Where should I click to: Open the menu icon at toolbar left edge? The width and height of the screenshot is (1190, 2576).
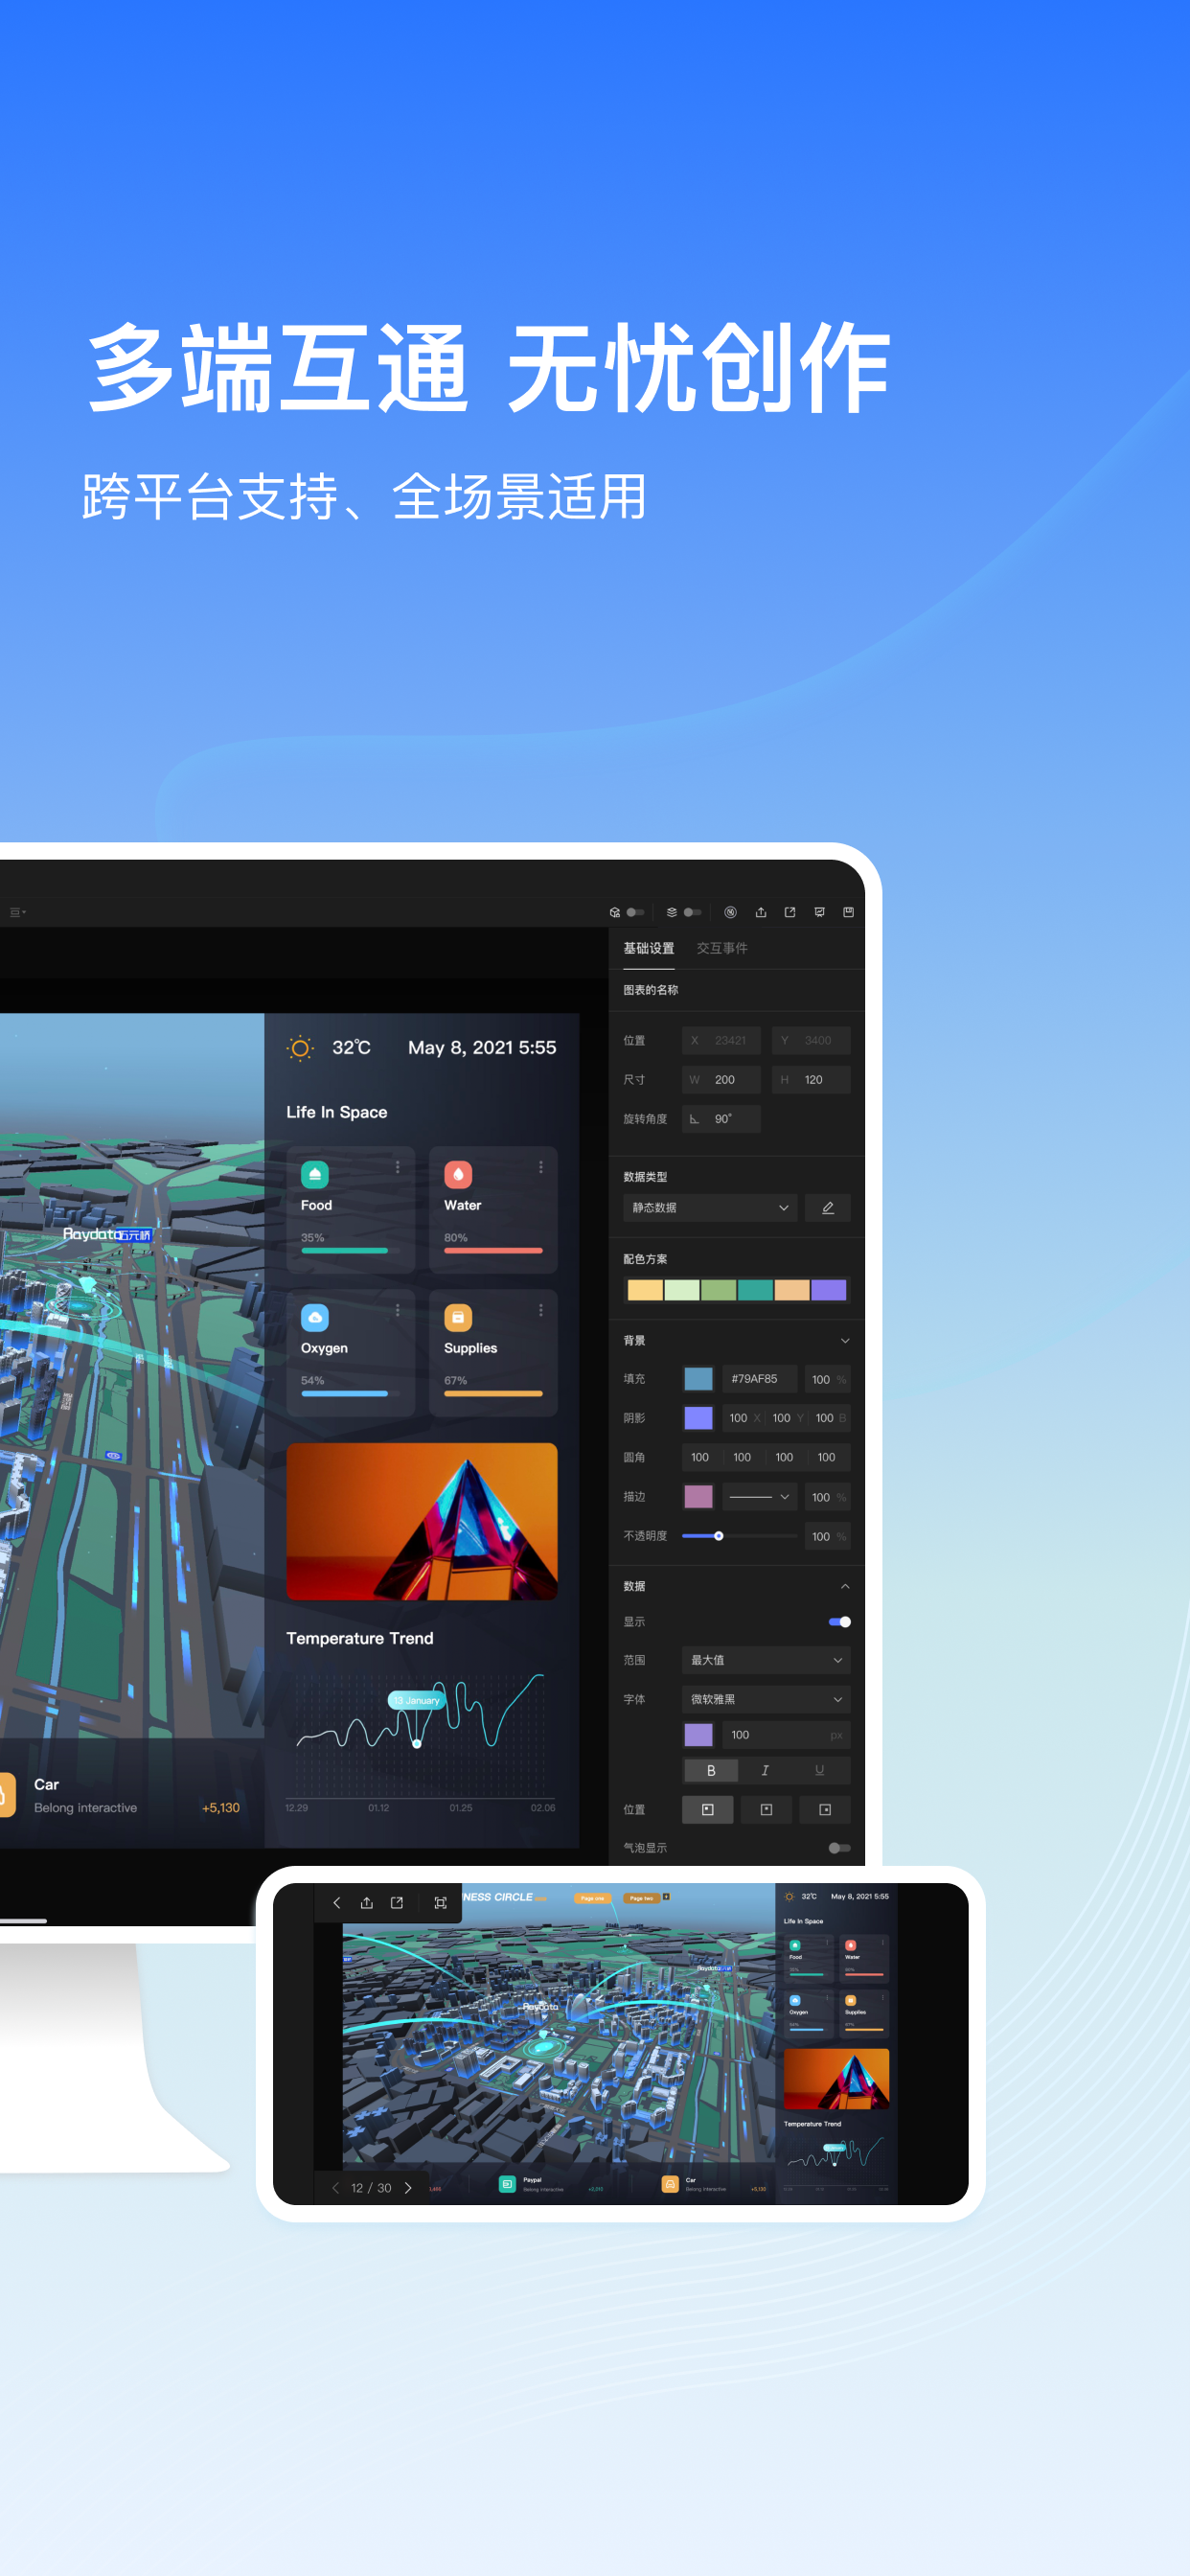pos(17,912)
